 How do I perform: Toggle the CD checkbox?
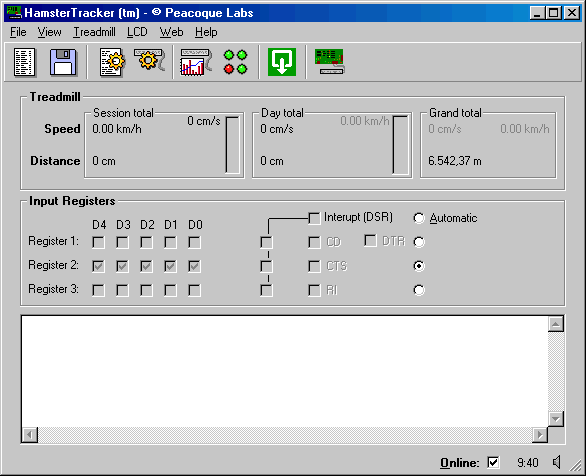[x=314, y=242]
